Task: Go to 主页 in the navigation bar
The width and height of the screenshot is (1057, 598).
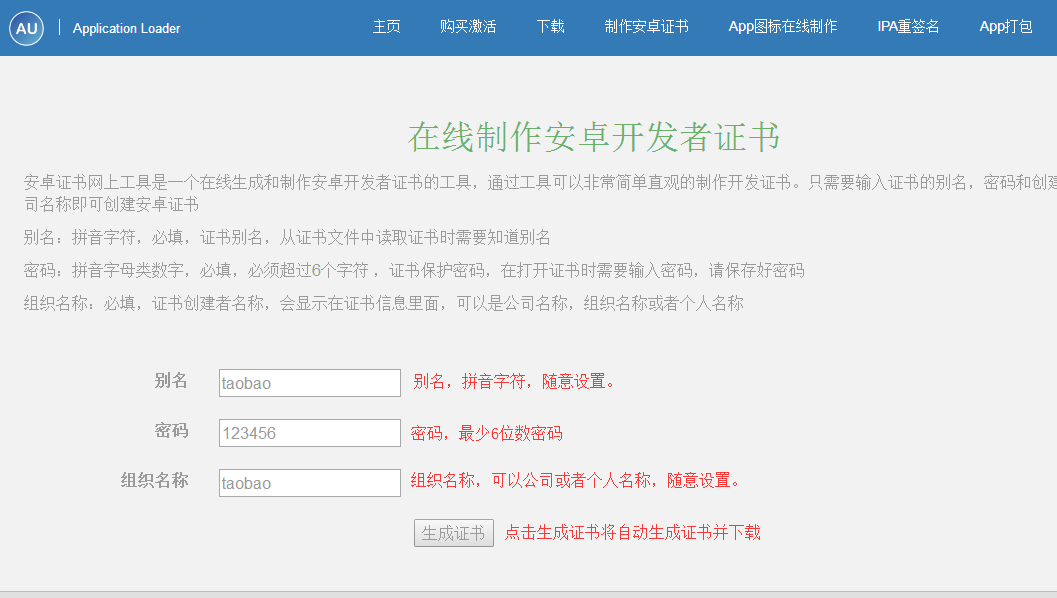Action: click(x=387, y=27)
